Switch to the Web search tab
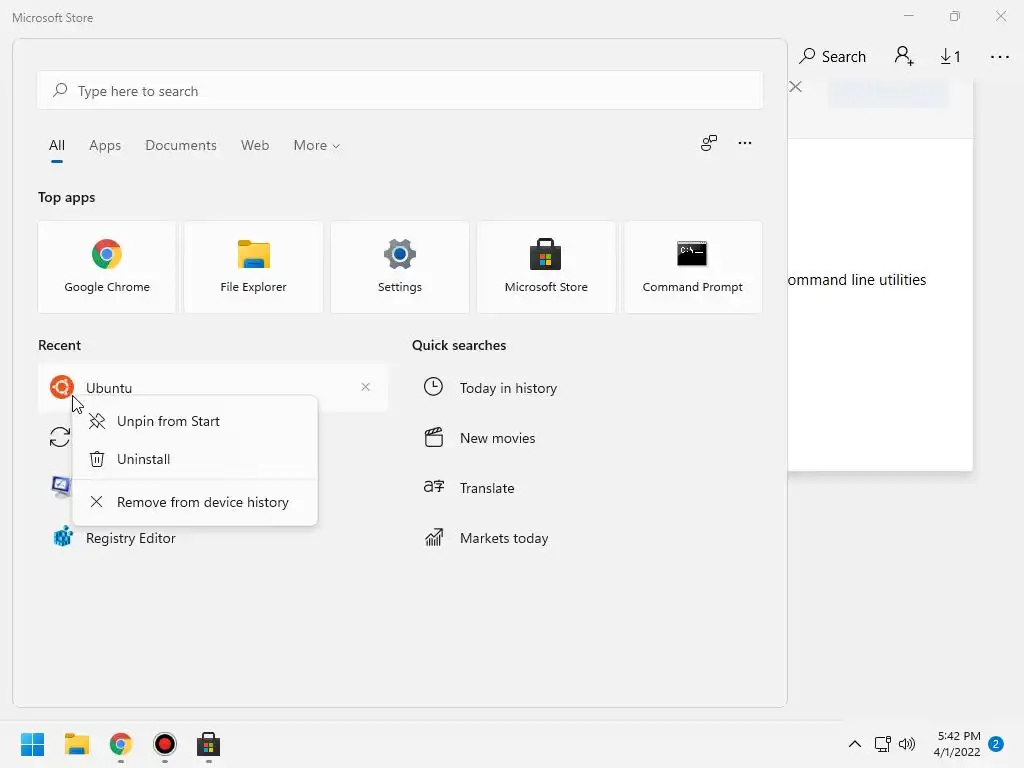The image size is (1024, 768). point(255,146)
